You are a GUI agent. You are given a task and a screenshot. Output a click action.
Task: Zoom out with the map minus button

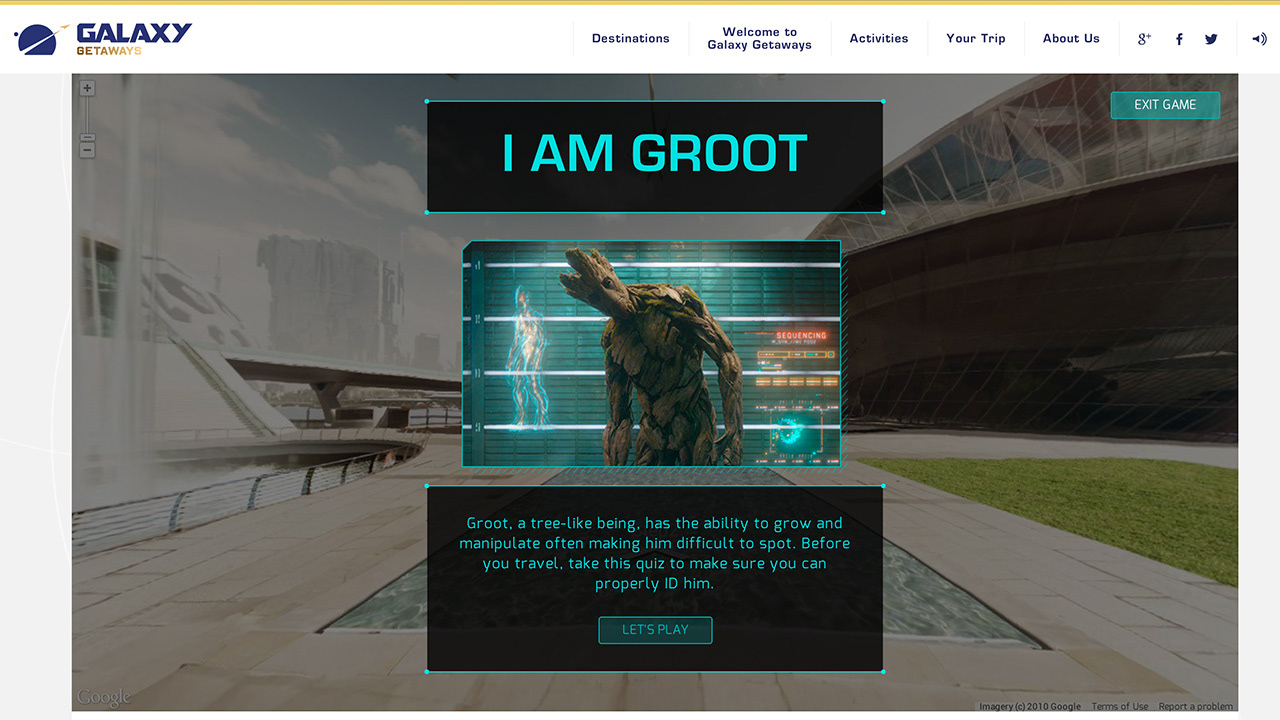point(87,150)
